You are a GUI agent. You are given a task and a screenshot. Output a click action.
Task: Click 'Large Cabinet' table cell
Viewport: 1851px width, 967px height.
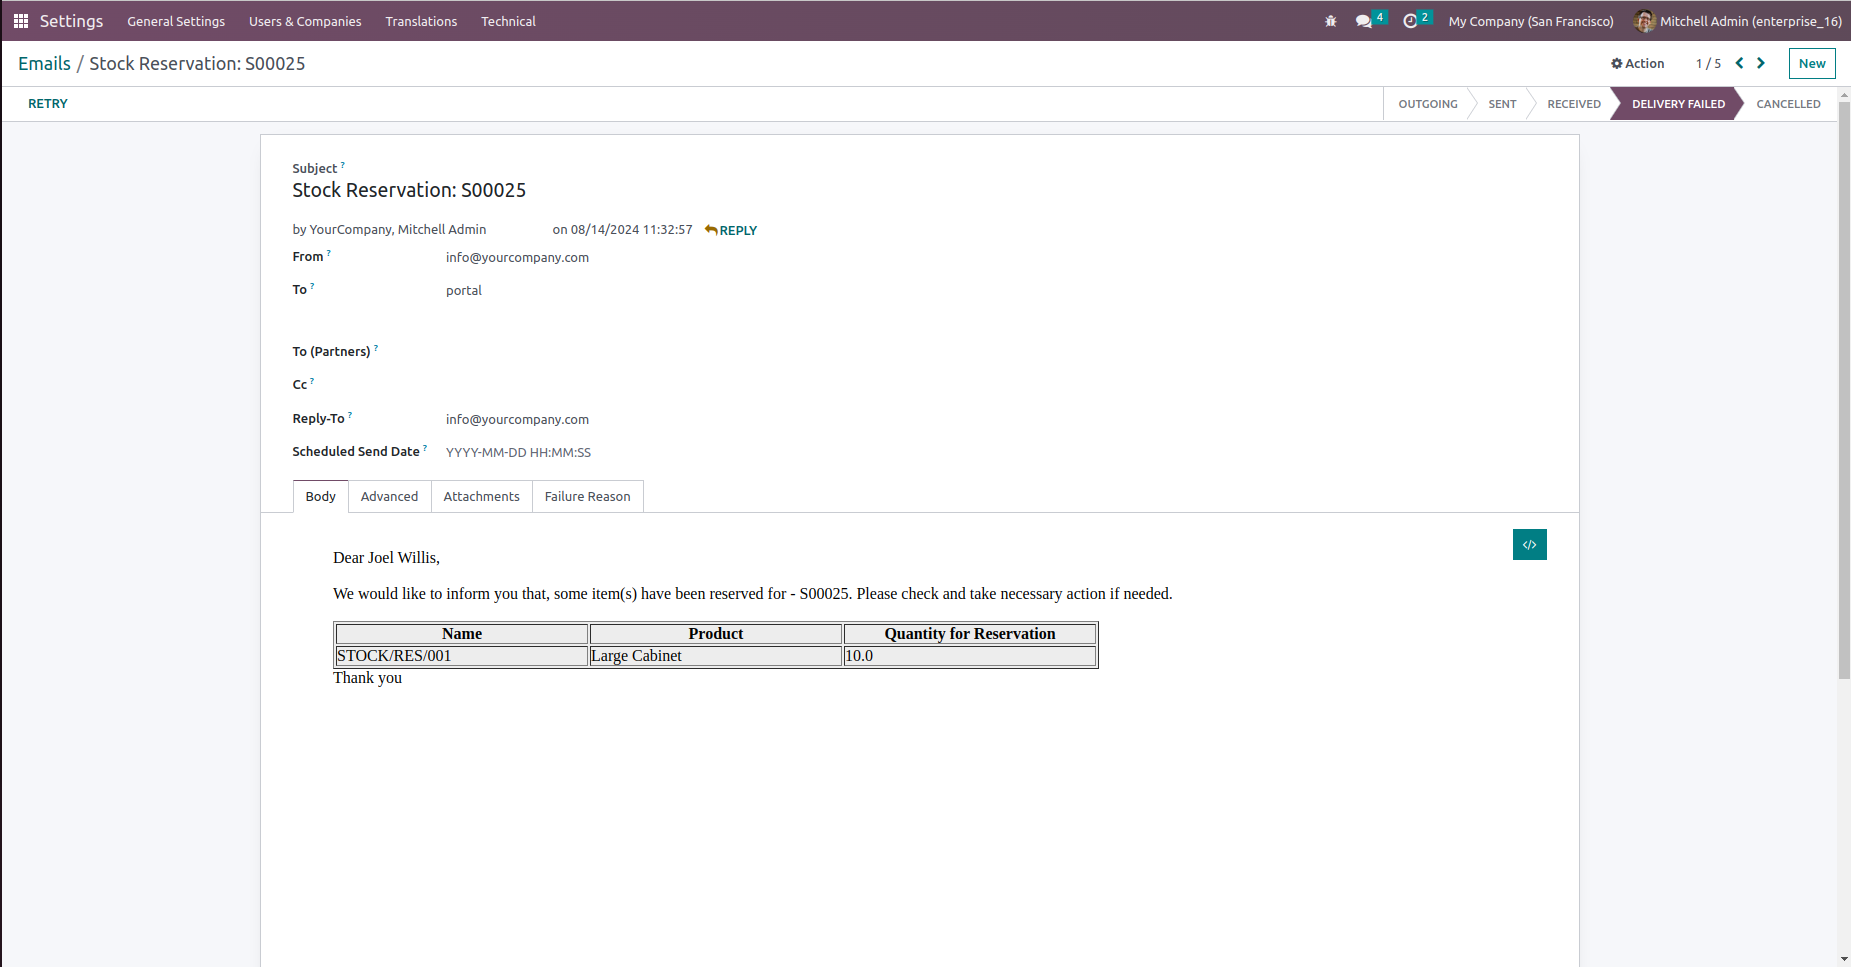[716, 656]
